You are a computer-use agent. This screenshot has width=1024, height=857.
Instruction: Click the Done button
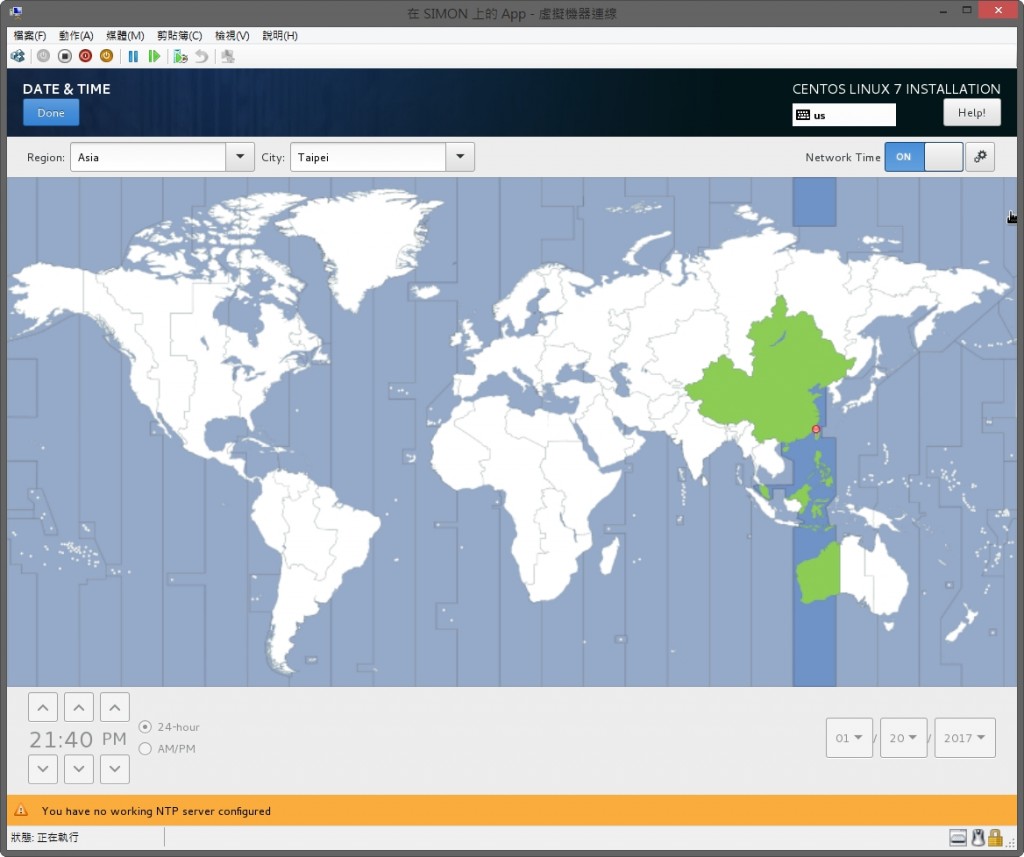[x=51, y=112]
